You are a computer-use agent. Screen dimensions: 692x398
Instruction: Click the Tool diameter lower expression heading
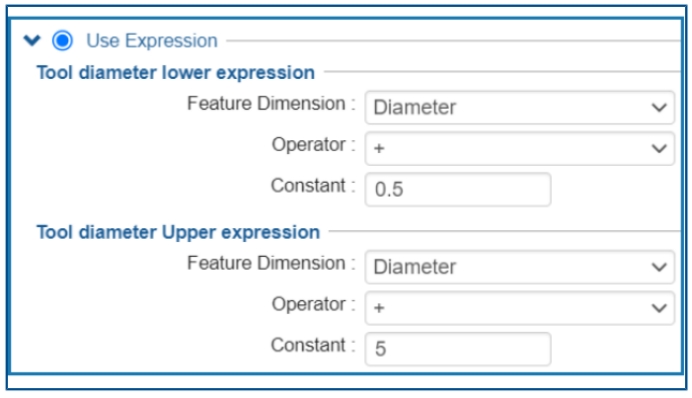point(176,73)
